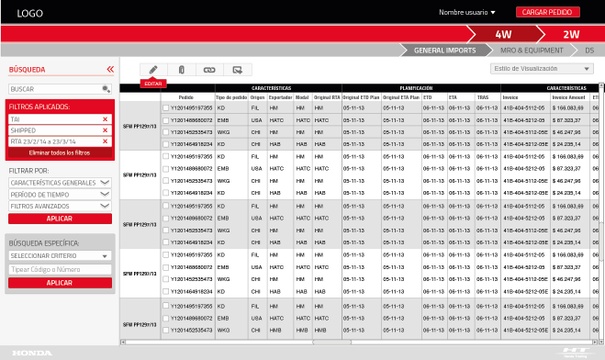The height and width of the screenshot is (360, 605).
Task: Click the LOGO in the header
Action: [x=30, y=14]
